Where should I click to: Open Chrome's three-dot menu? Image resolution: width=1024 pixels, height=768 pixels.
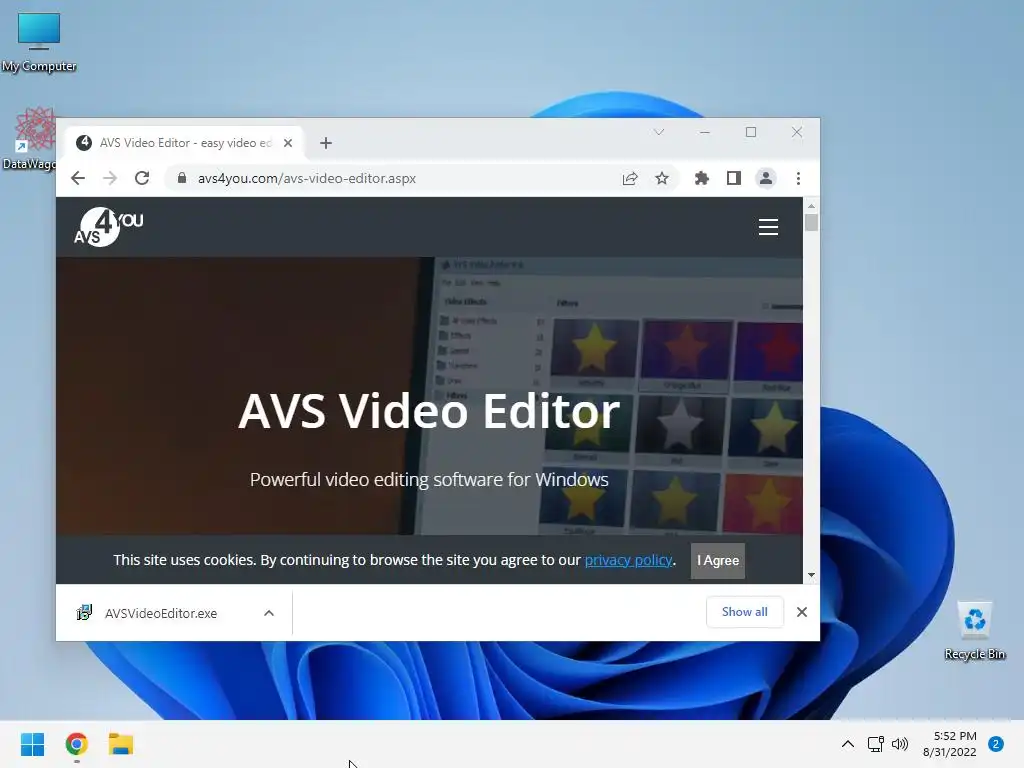click(798, 178)
